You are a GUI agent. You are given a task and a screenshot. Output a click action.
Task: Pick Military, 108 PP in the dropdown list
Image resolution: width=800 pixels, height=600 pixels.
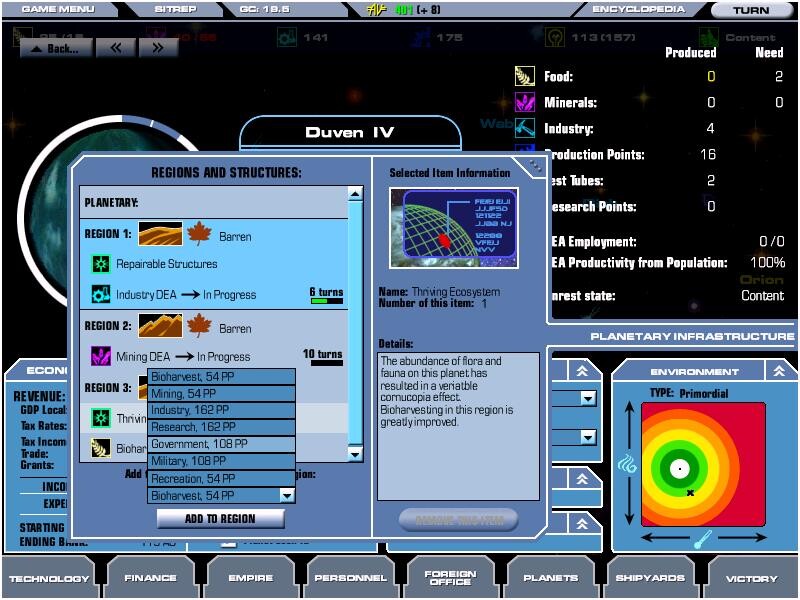221,461
